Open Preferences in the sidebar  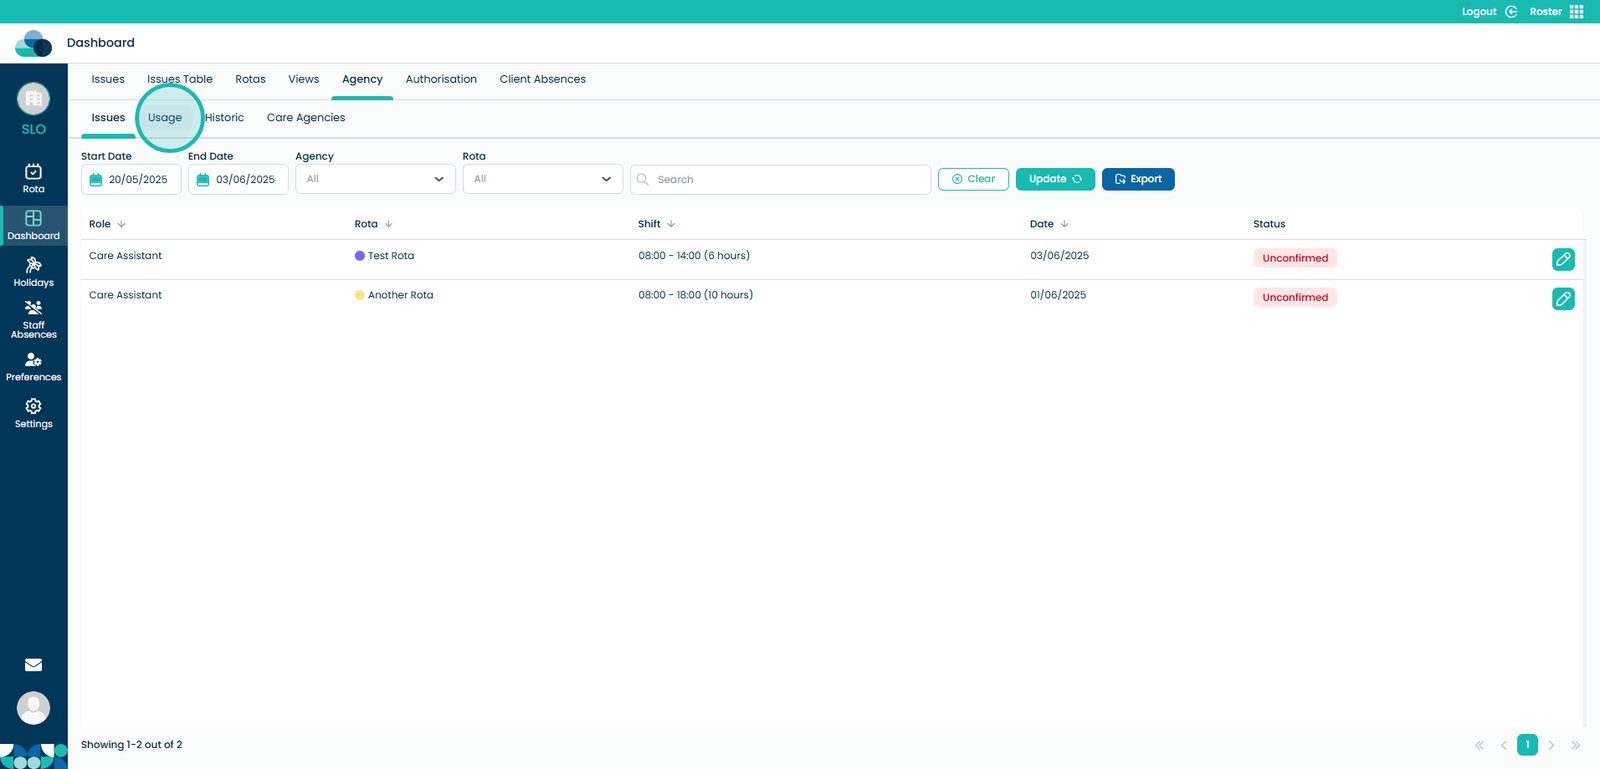[x=33, y=366]
